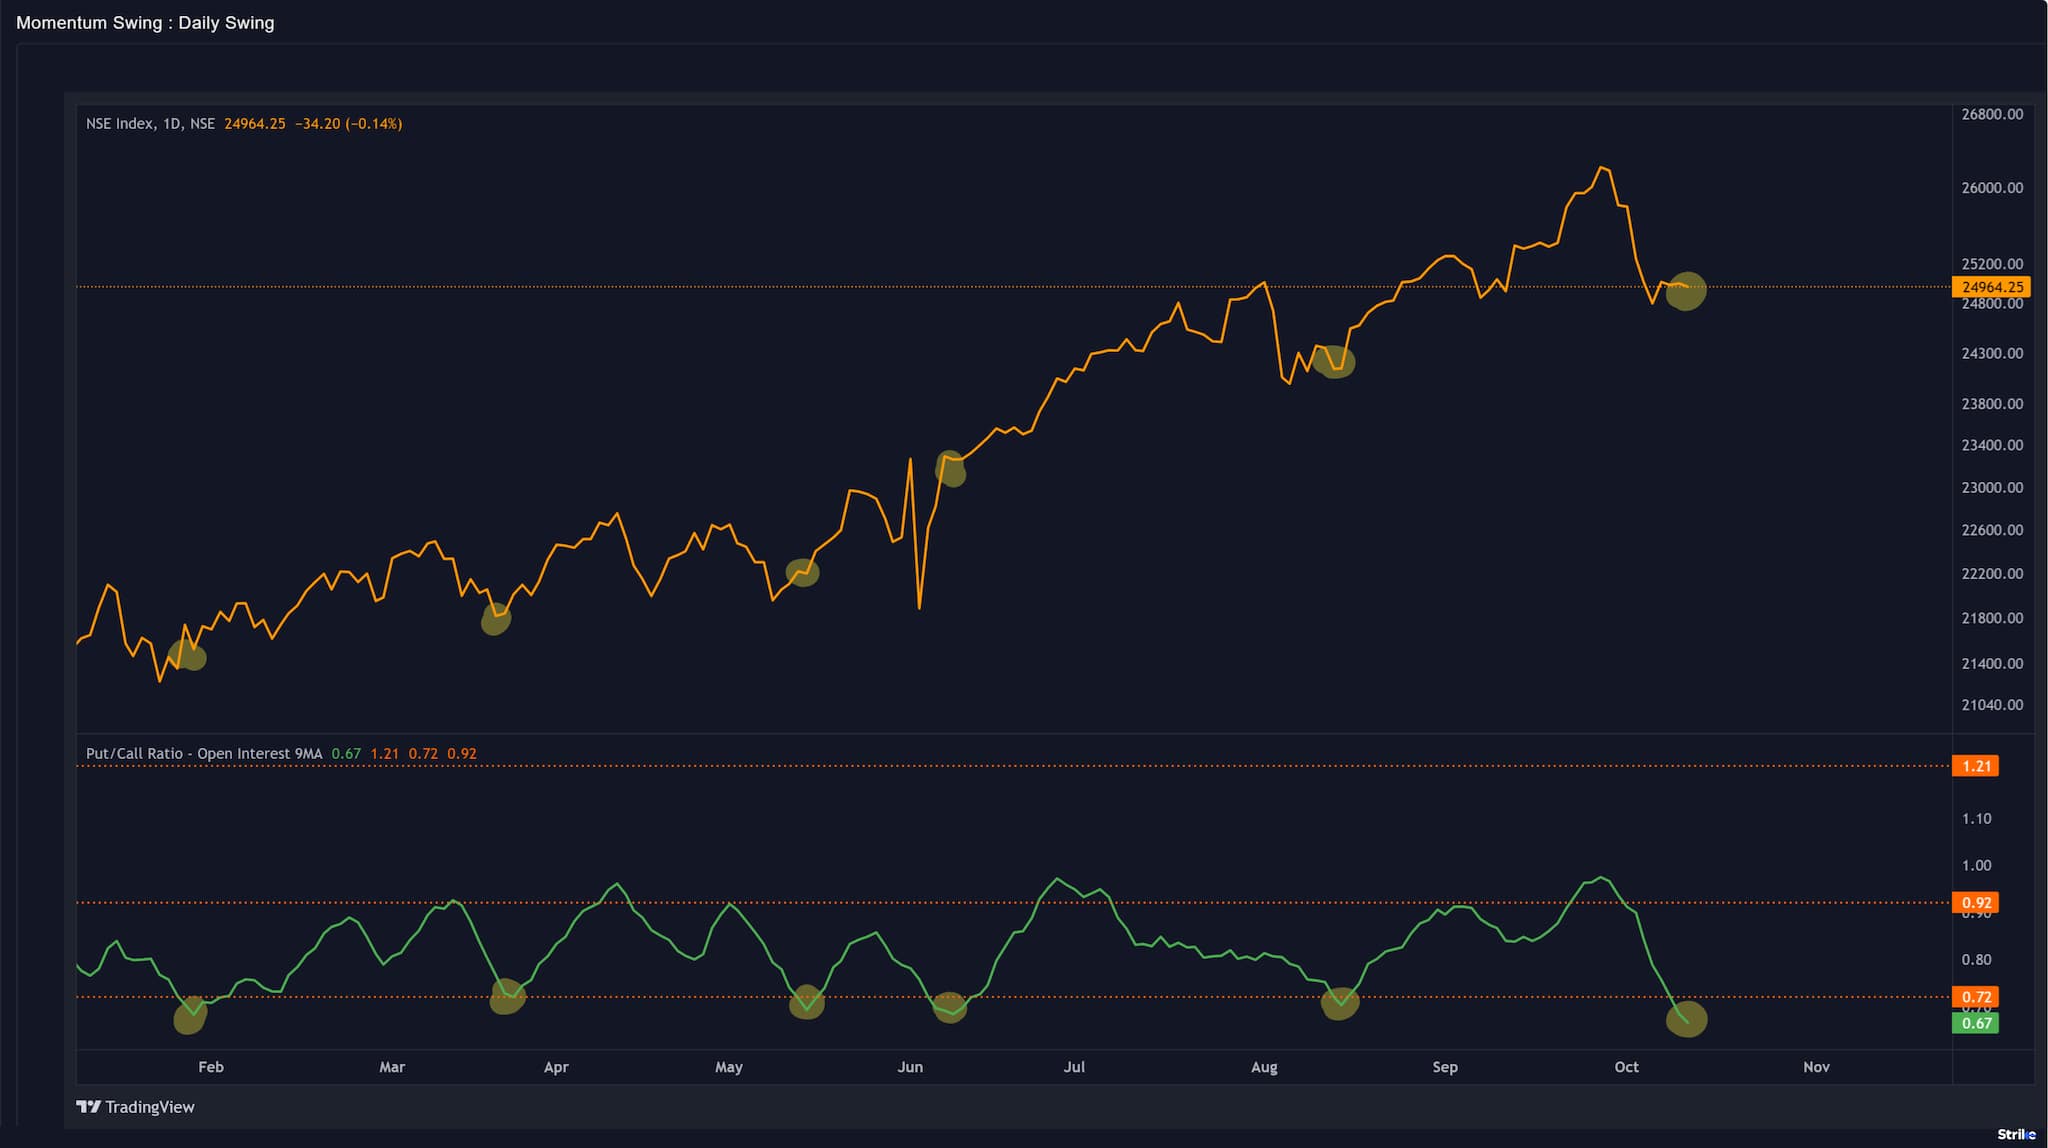2048x1148 pixels.
Task: Click the latest highlighted circle on PCR line
Action: point(1687,1019)
